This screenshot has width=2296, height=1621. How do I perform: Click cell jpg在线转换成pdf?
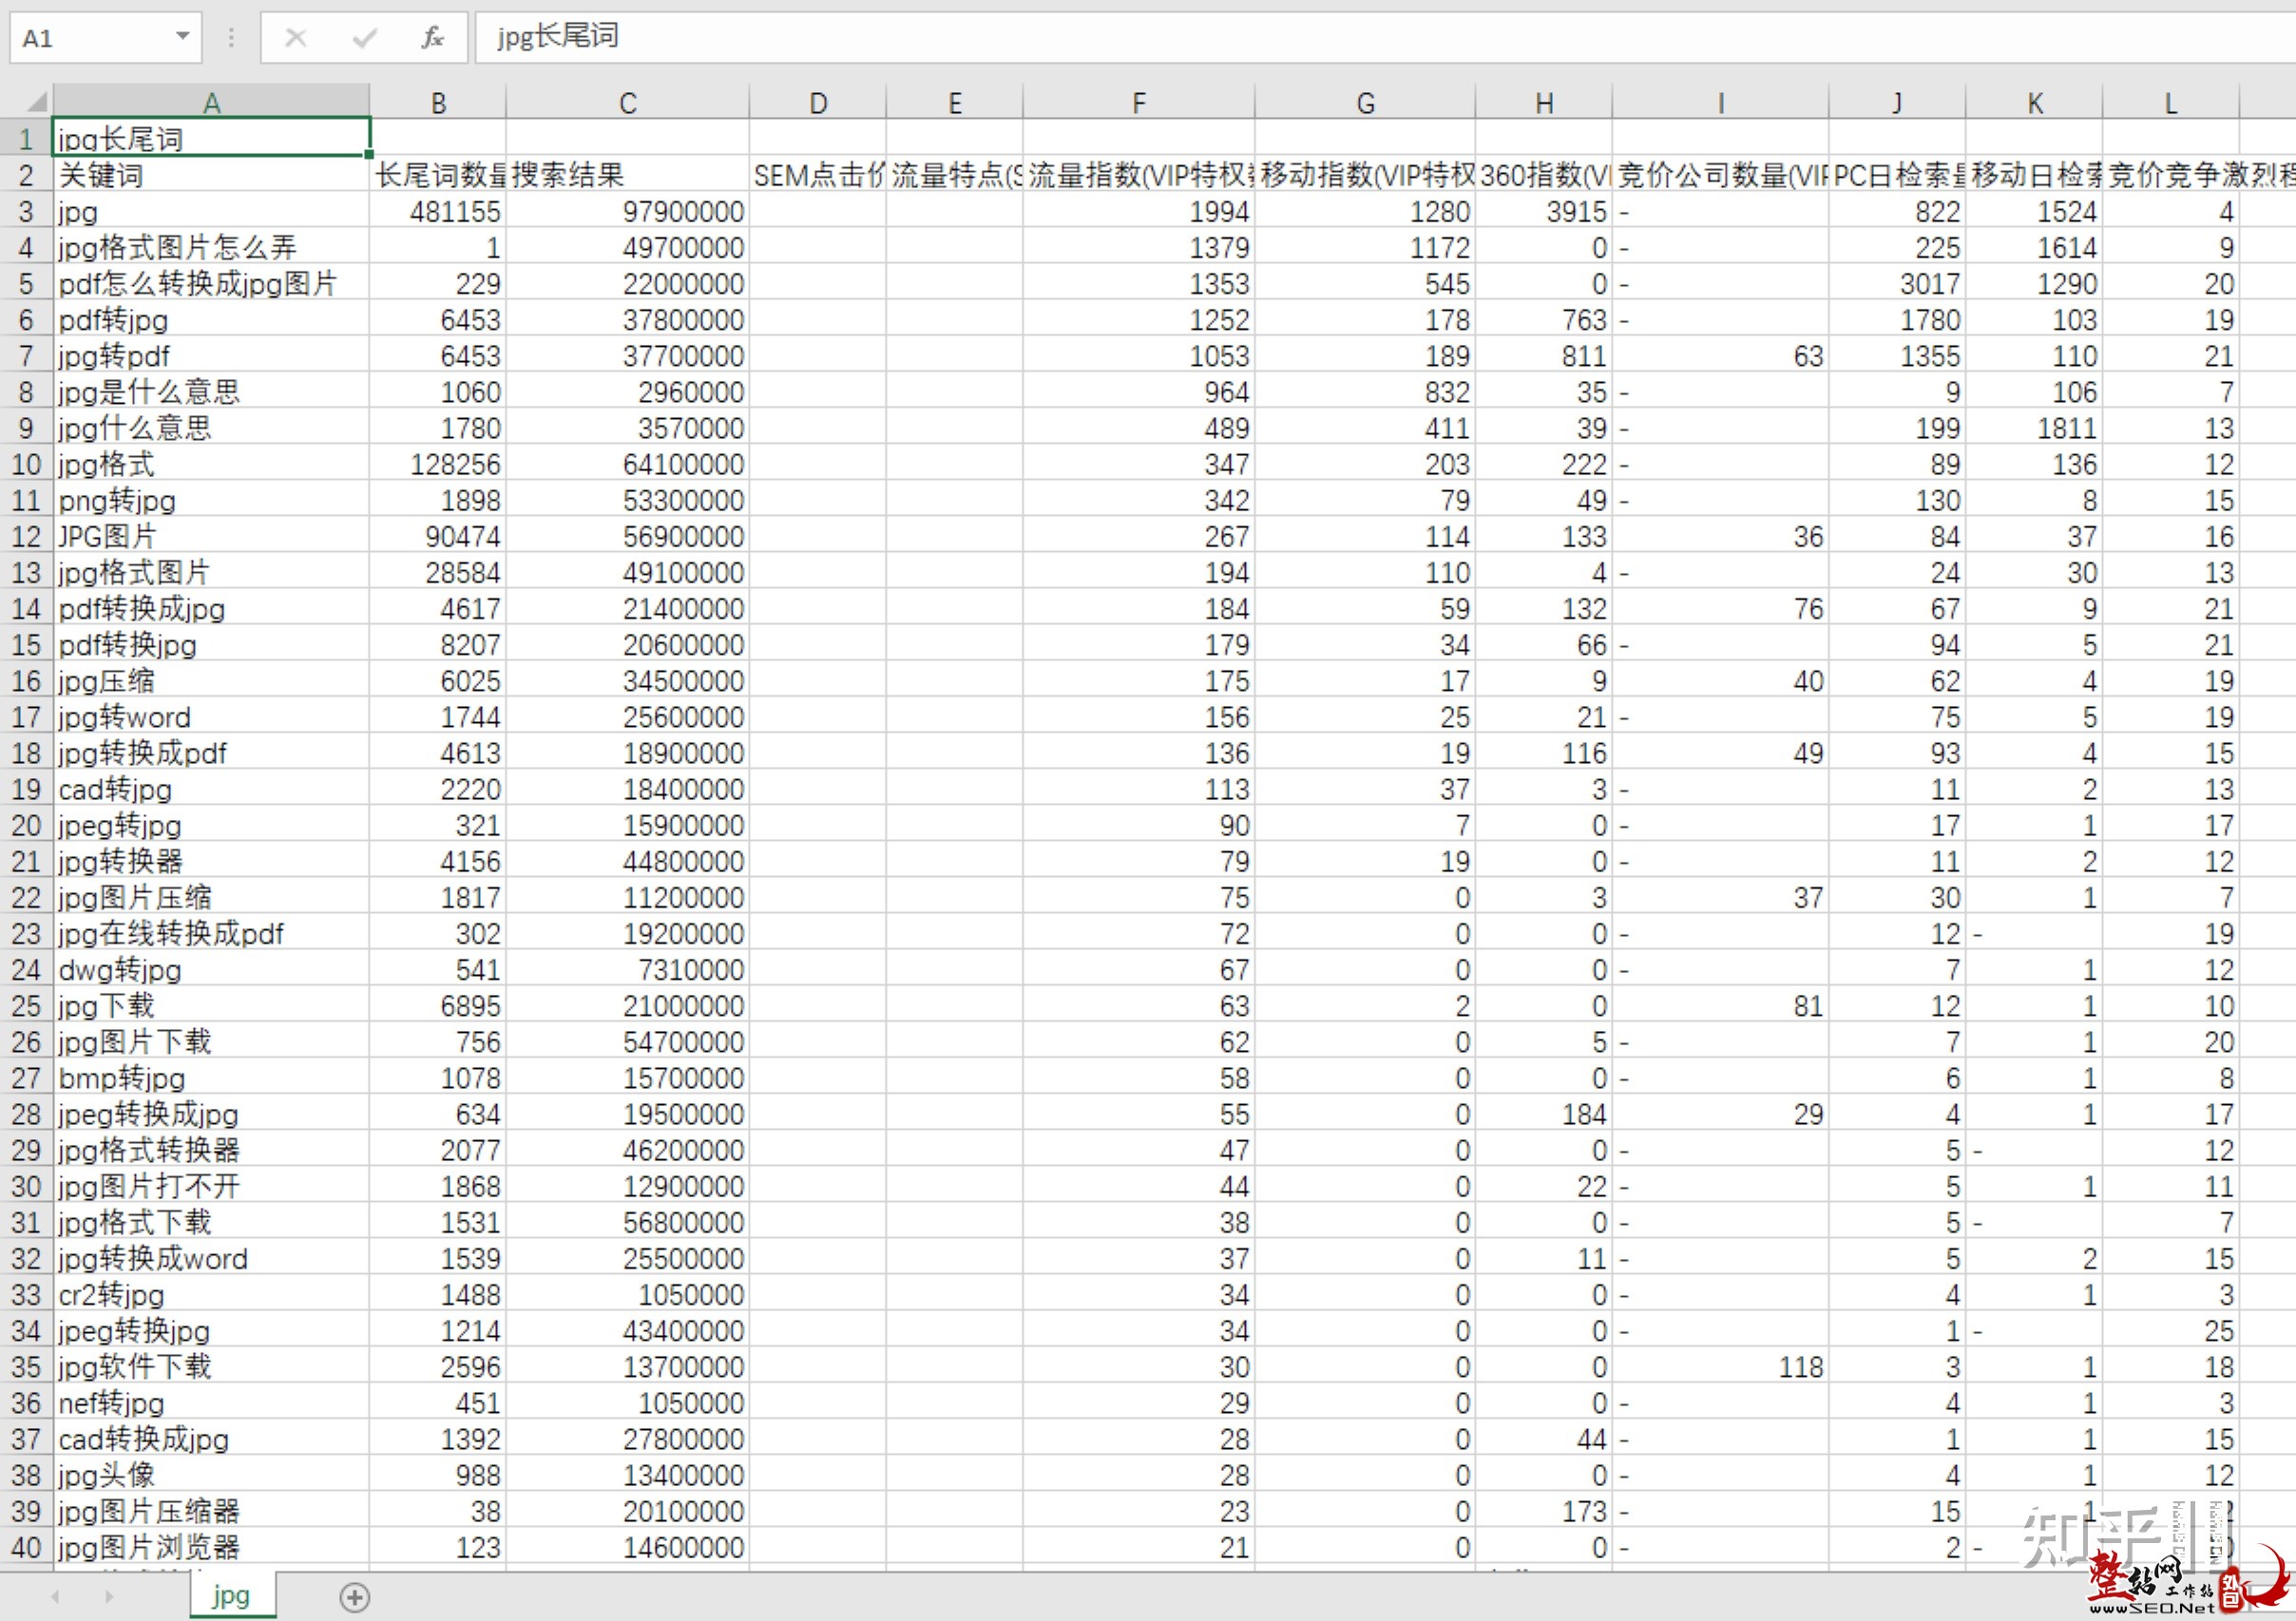point(211,933)
